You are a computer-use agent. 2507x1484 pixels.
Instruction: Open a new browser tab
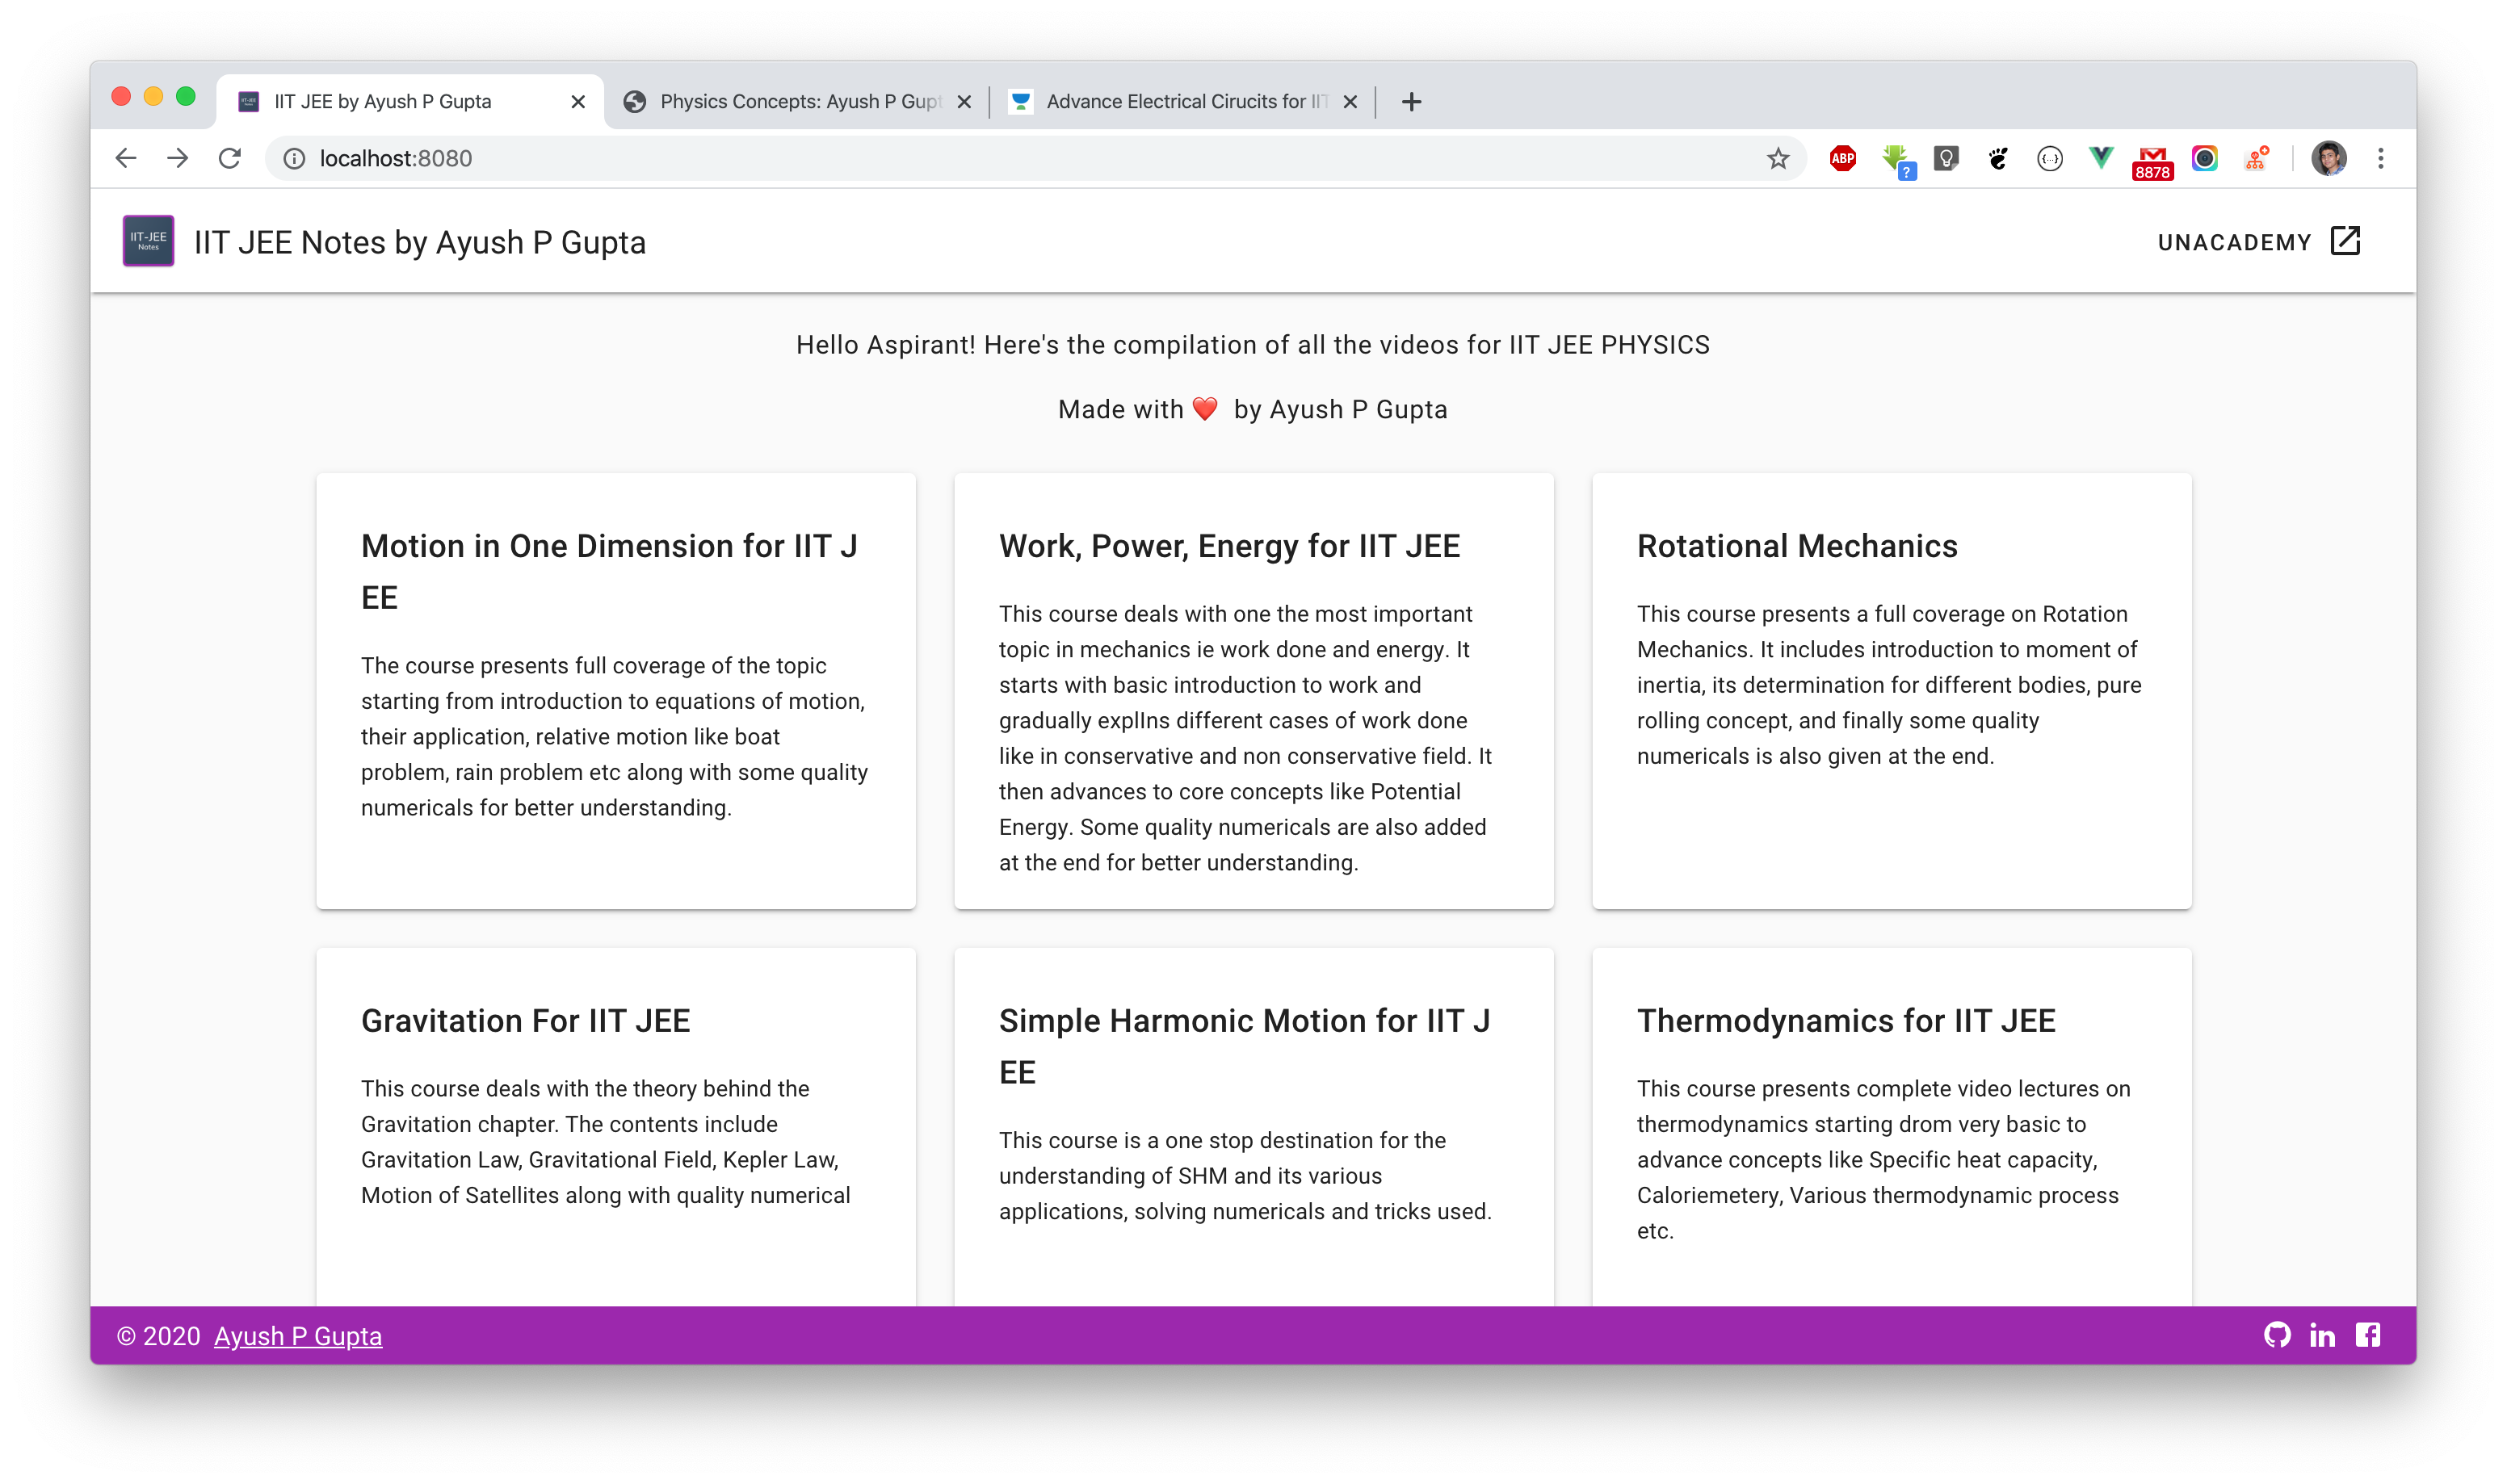pyautogui.click(x=1411, y=101)
